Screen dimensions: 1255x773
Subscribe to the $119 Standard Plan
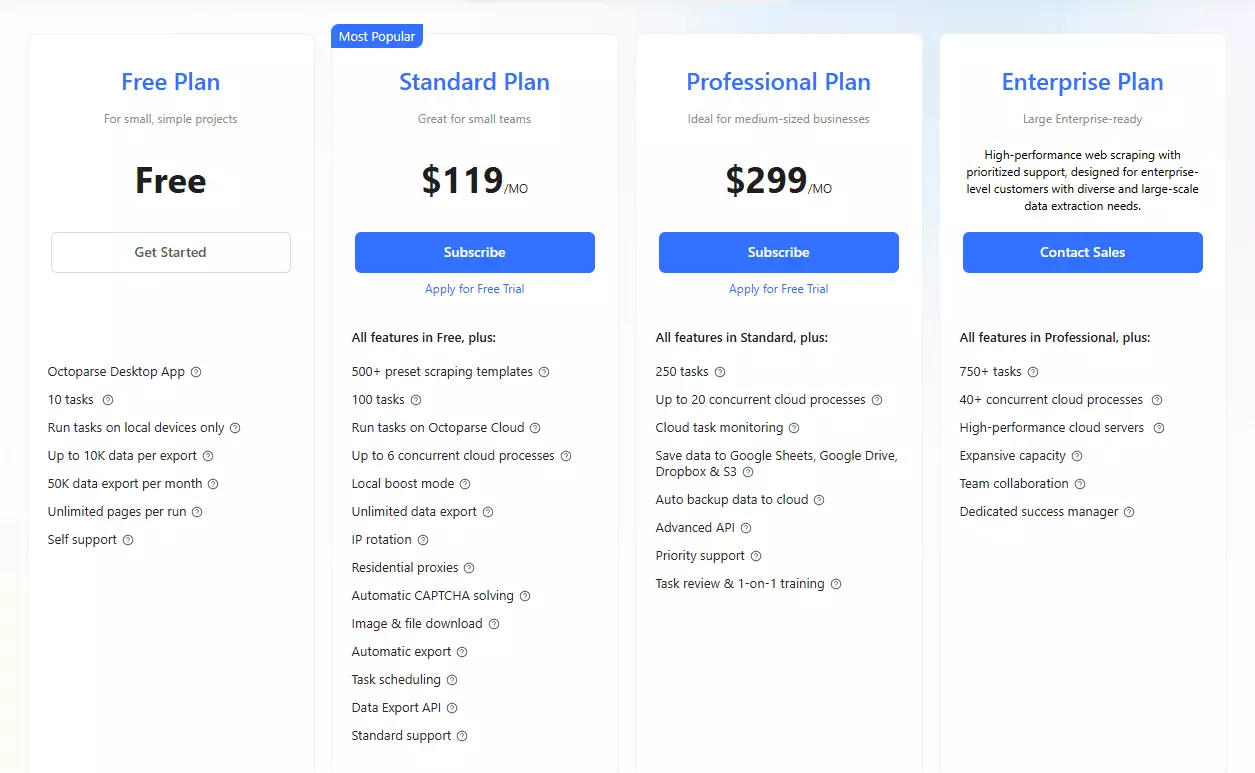click(x=475, y=252)
